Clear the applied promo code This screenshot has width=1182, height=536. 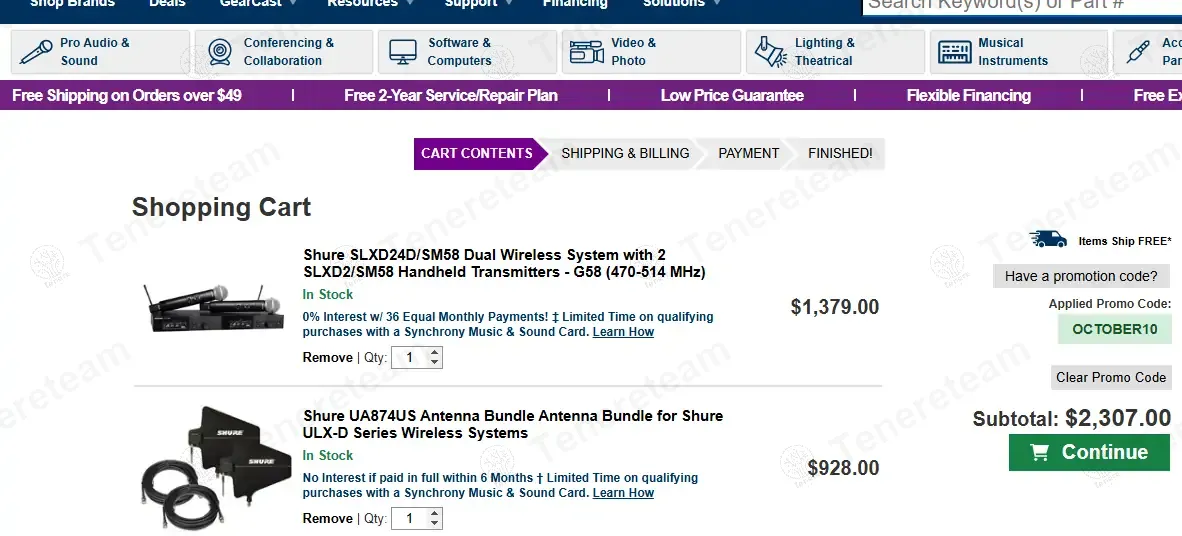coord(1111,377)
